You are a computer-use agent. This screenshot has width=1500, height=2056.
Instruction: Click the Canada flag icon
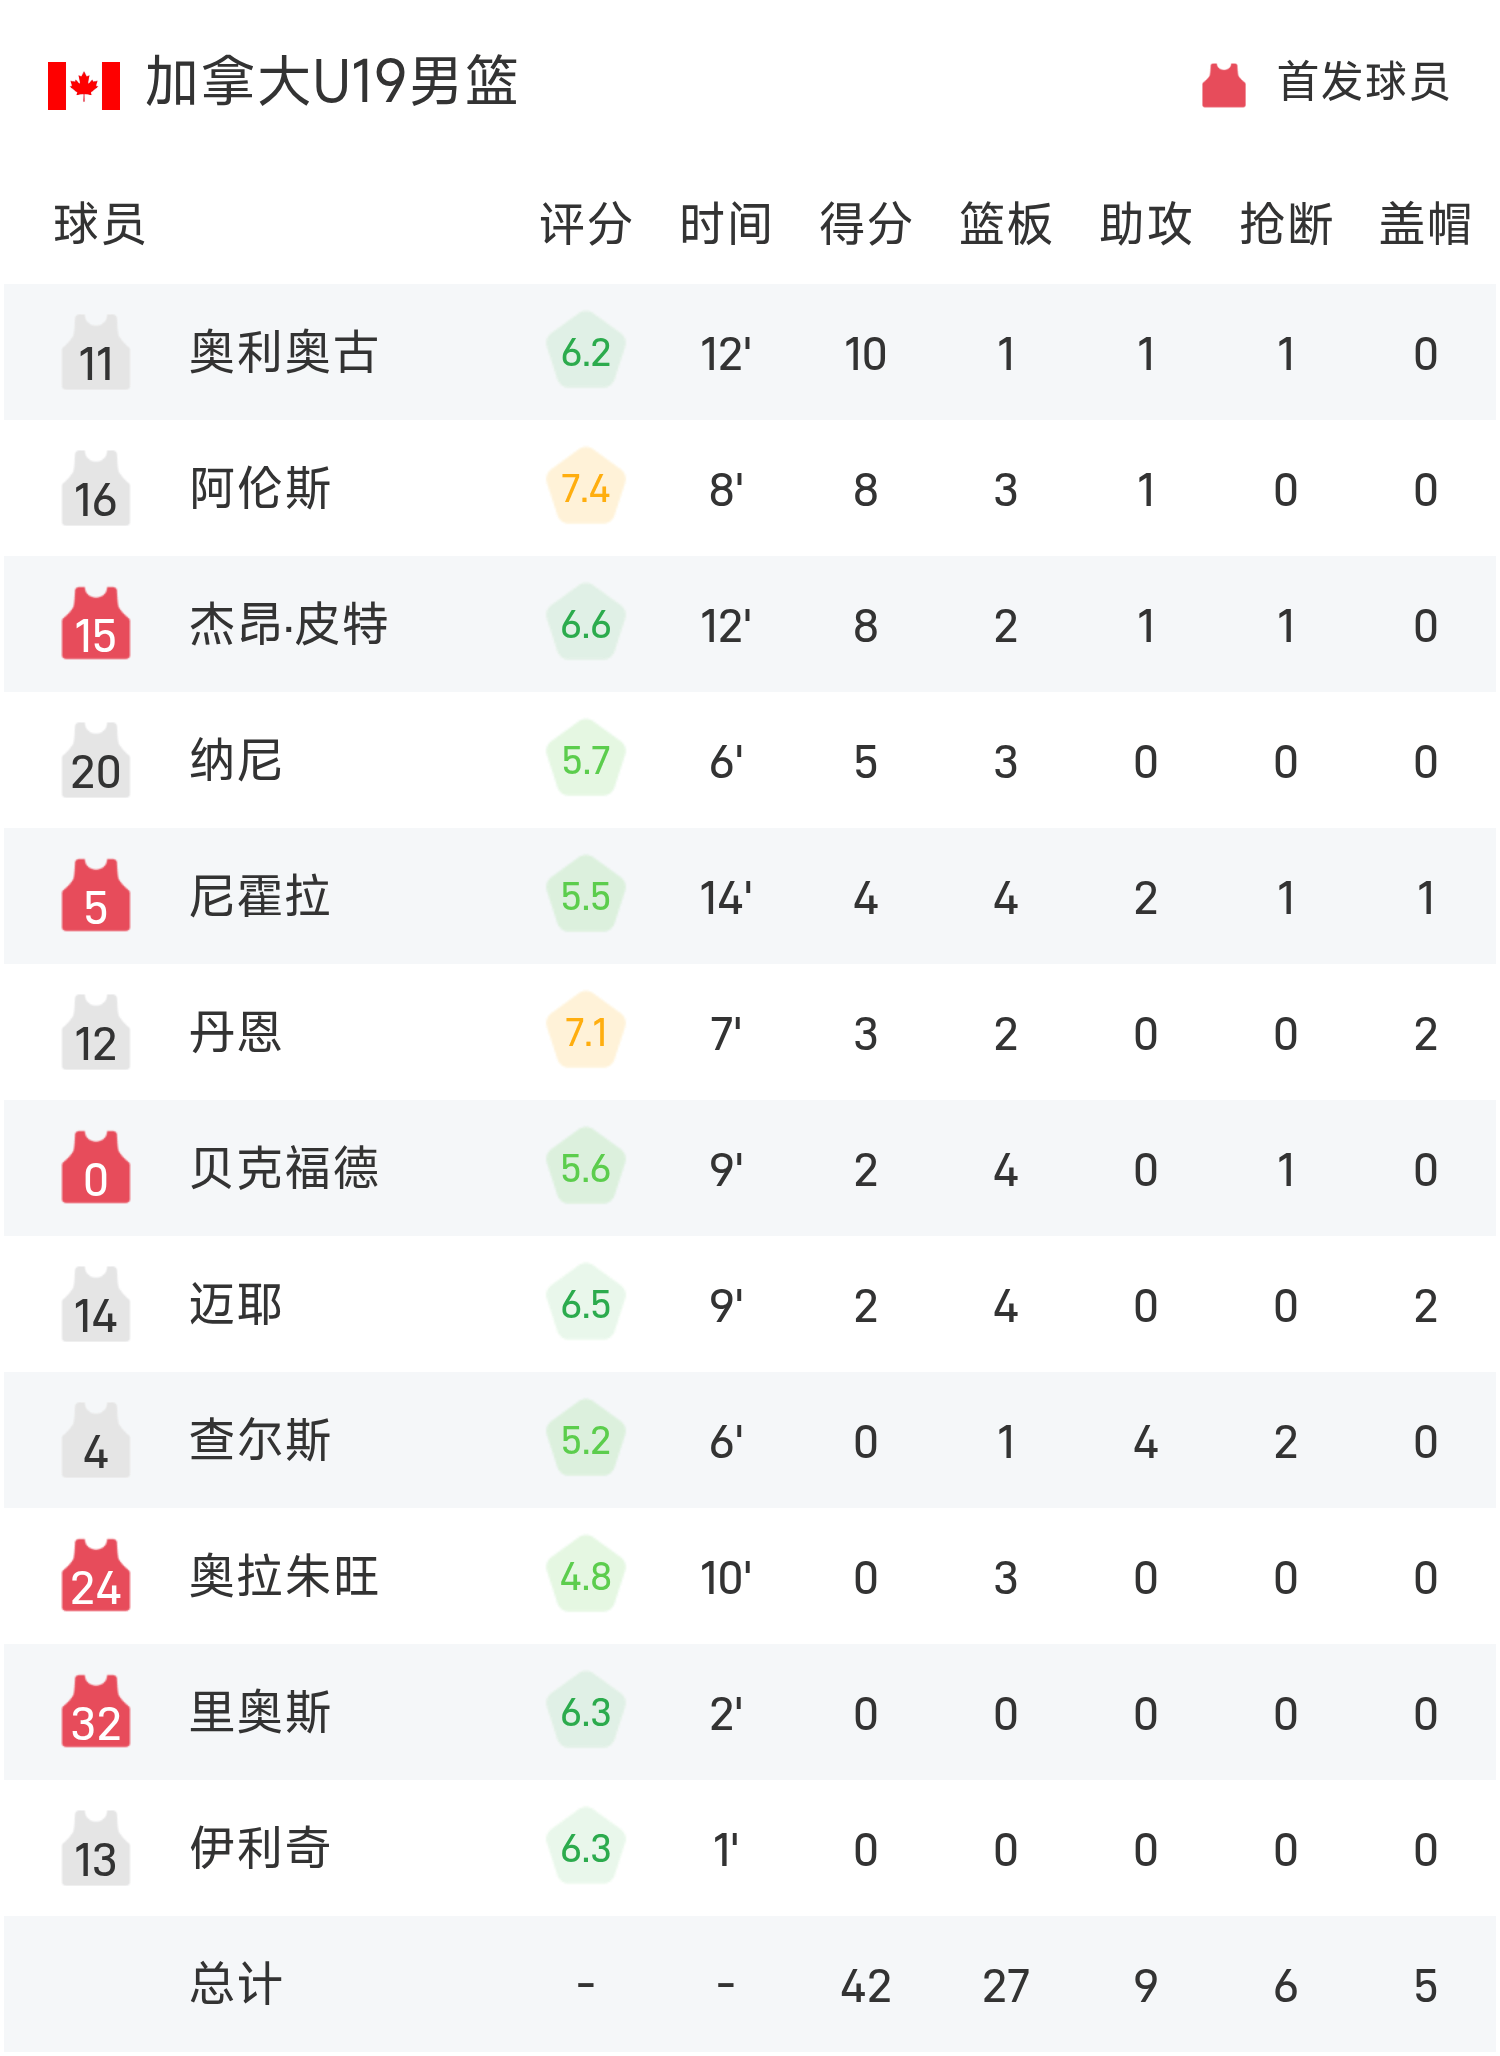[x=84, y=85]
